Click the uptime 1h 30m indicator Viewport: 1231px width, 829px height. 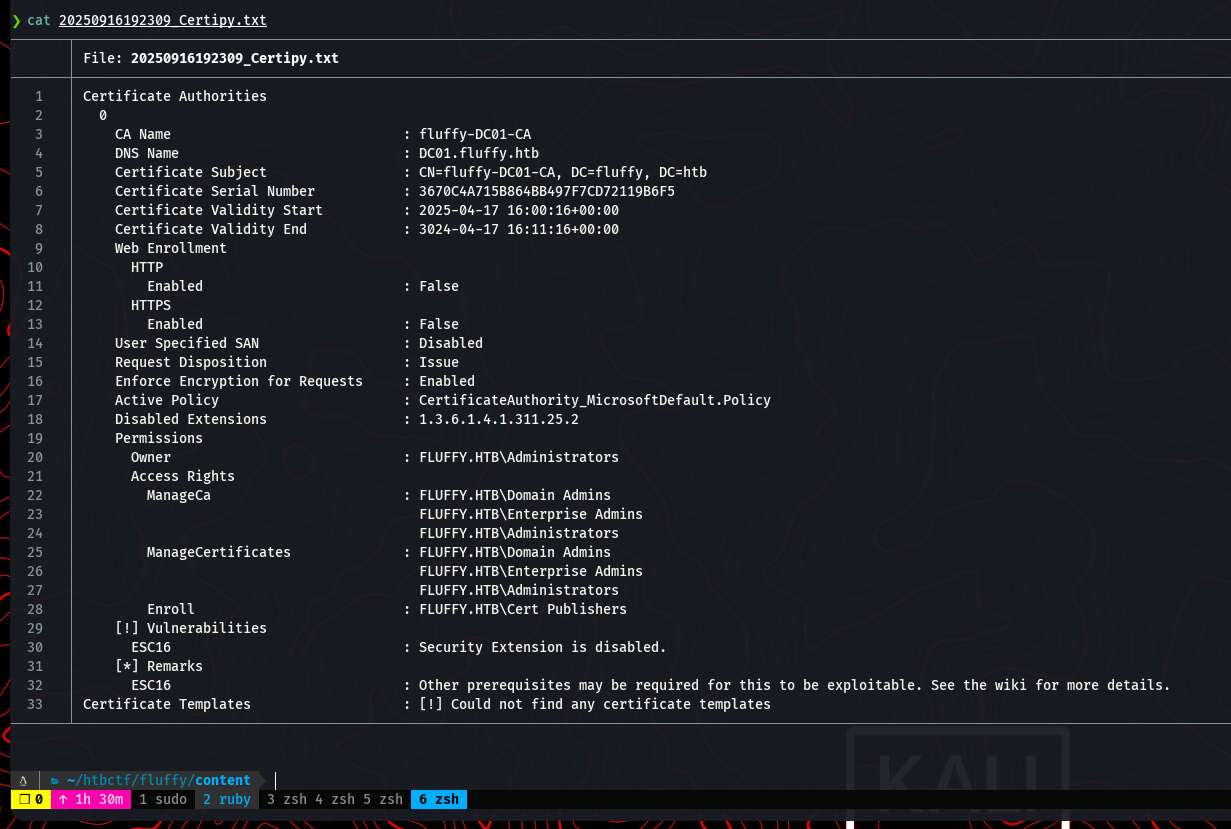point(90,799)
